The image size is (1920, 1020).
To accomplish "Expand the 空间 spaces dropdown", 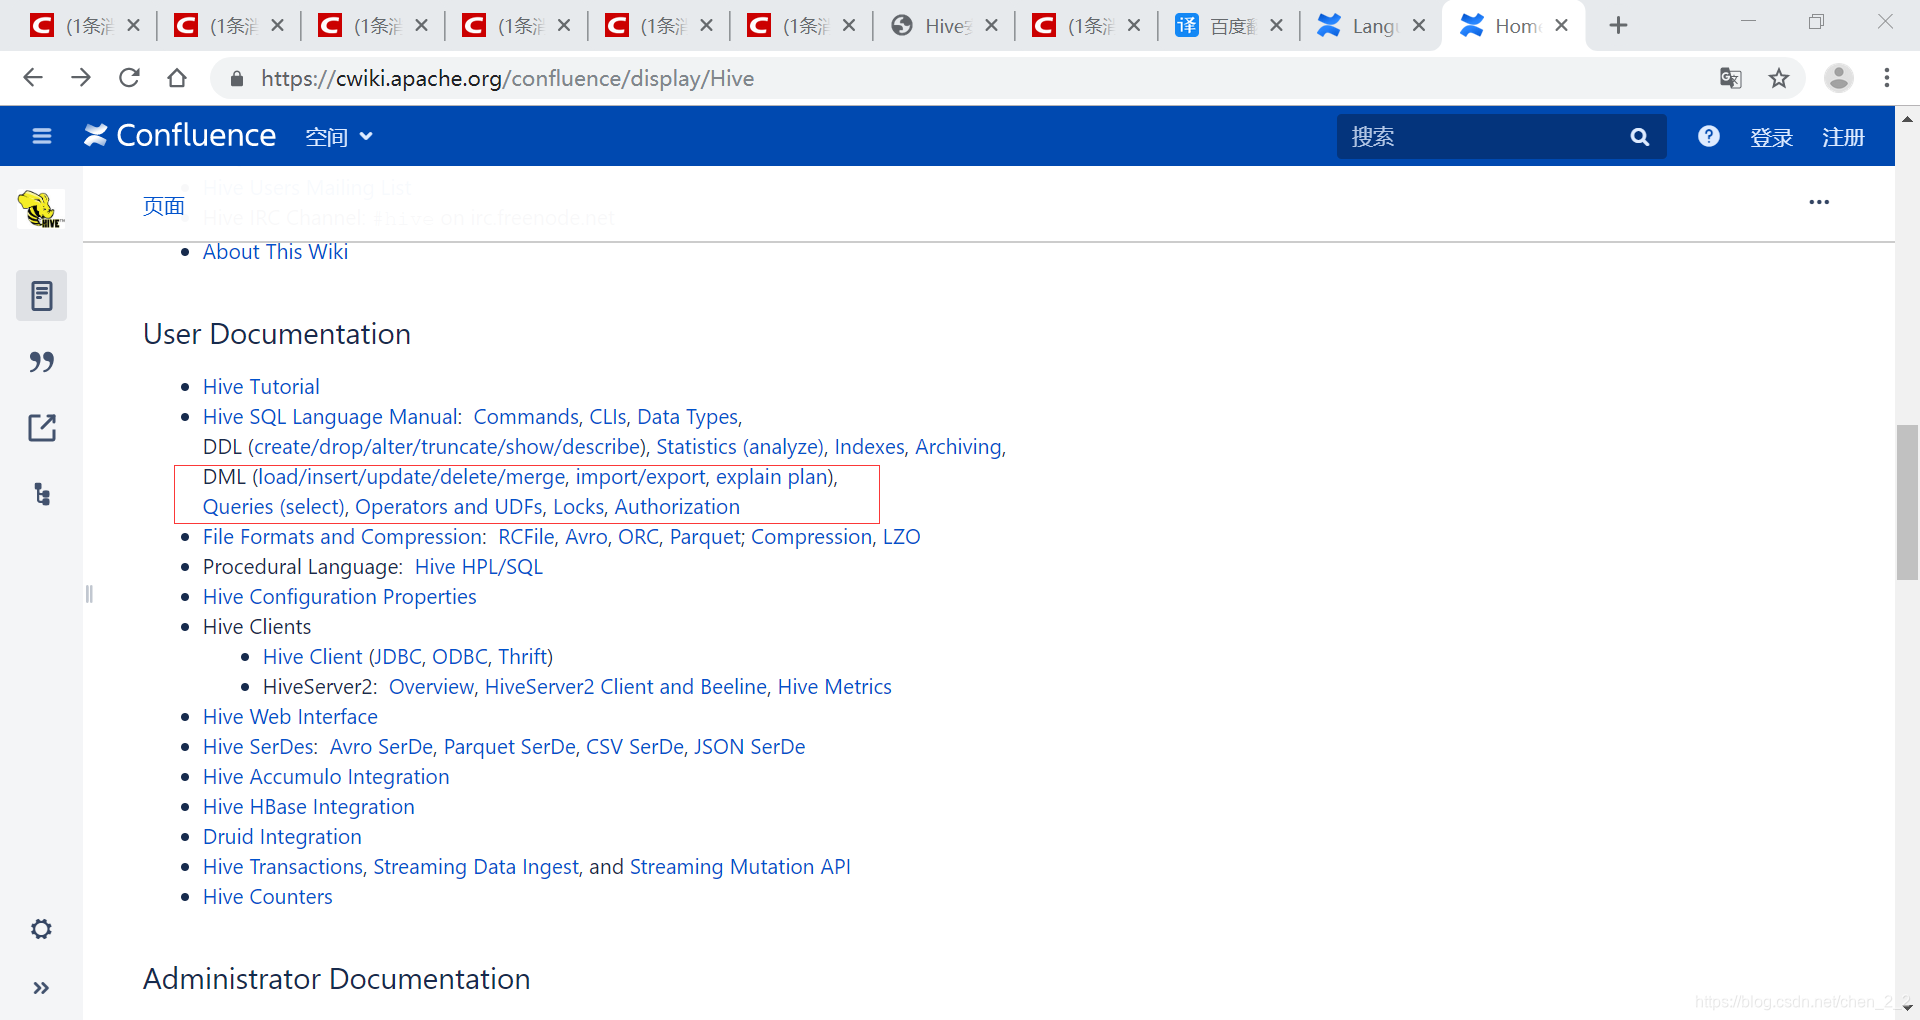I will point(339,137).
